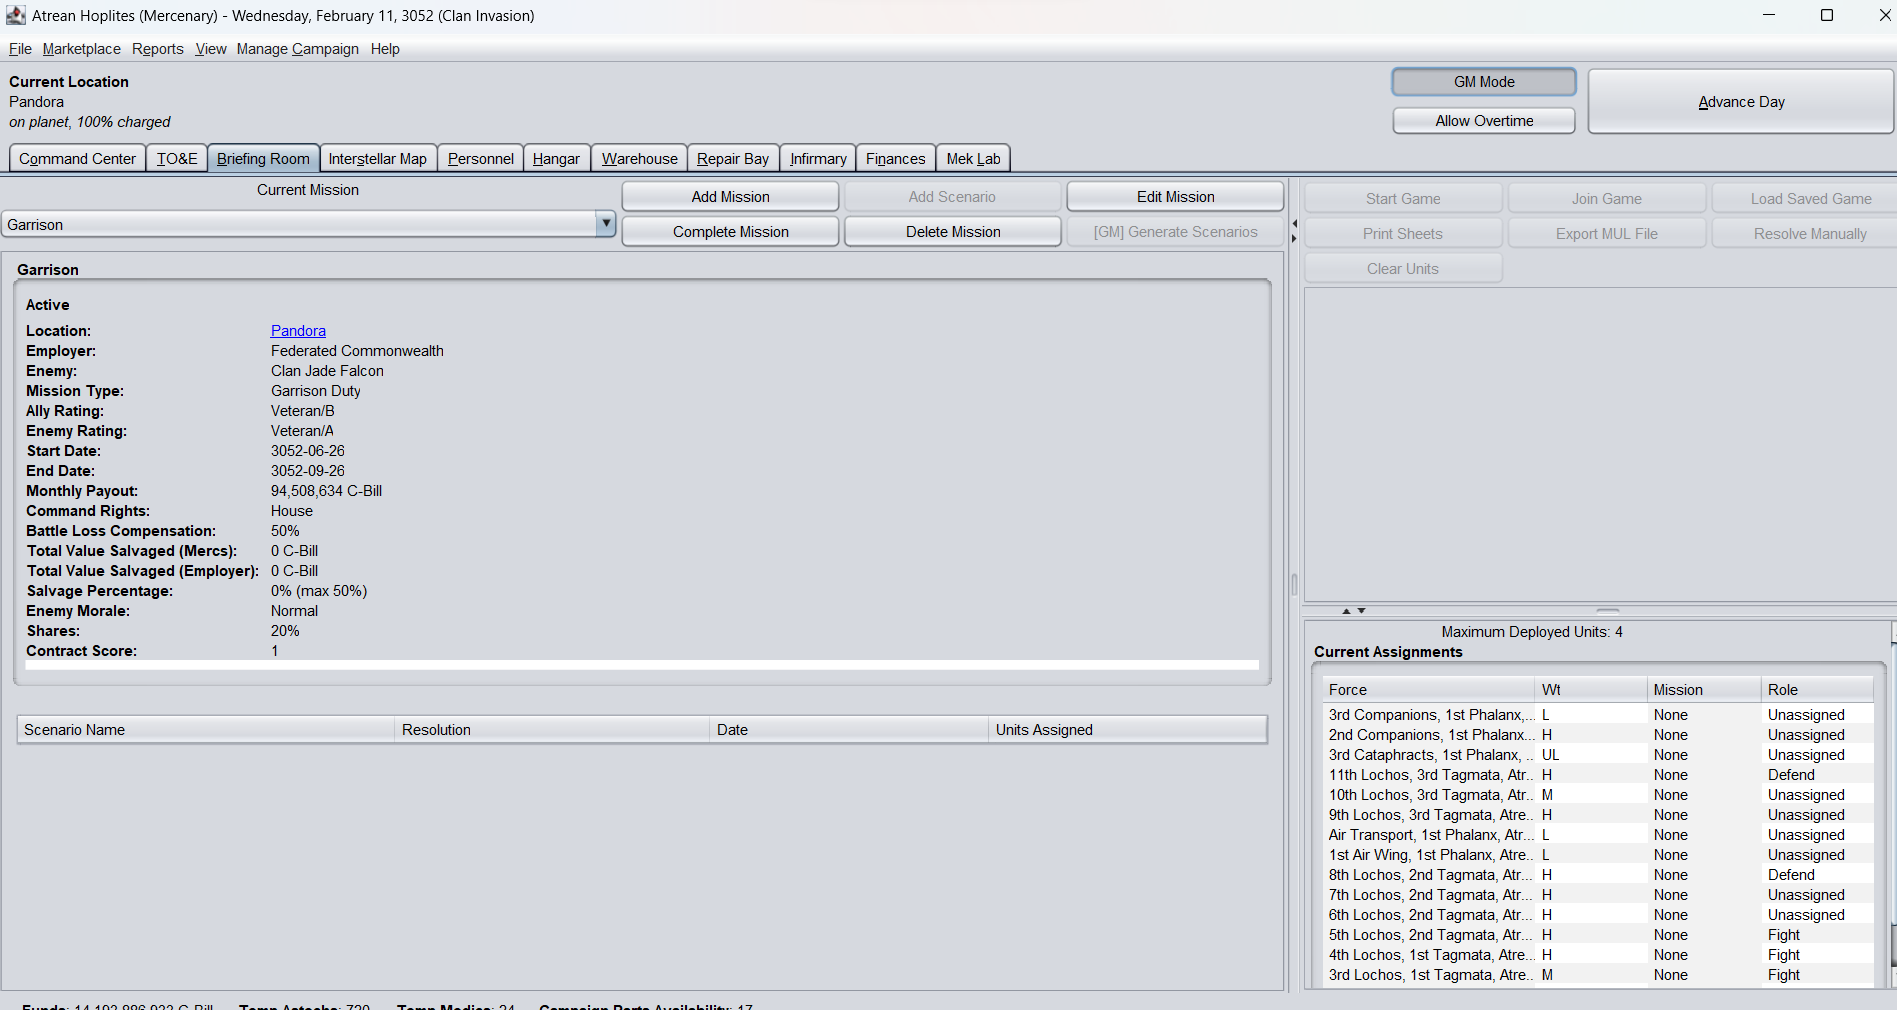Open the Manage Campaign menu

pyautogui.click(x=297, y=48)
